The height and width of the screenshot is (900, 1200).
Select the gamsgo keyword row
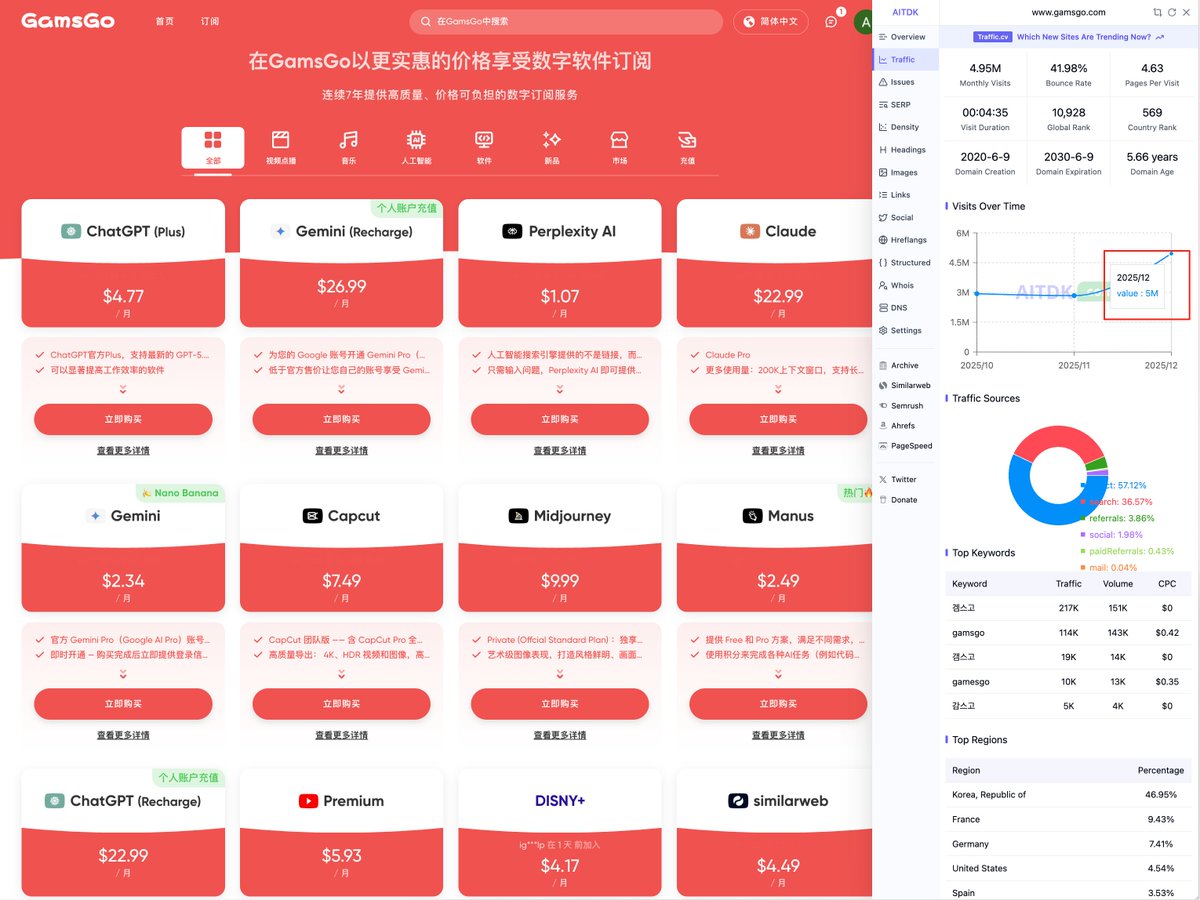tap(1068, 632)
